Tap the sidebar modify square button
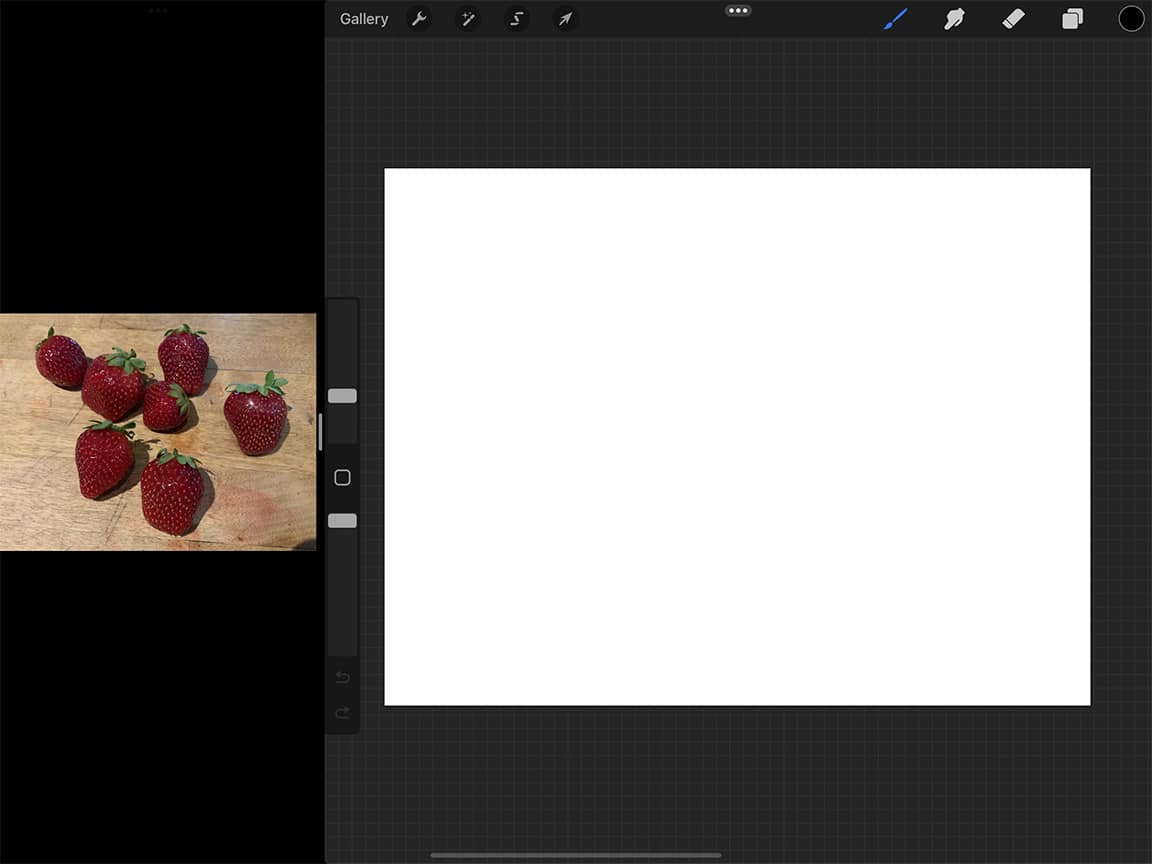Viewport: 1152px width, 864px height. (x=342, y=477)
